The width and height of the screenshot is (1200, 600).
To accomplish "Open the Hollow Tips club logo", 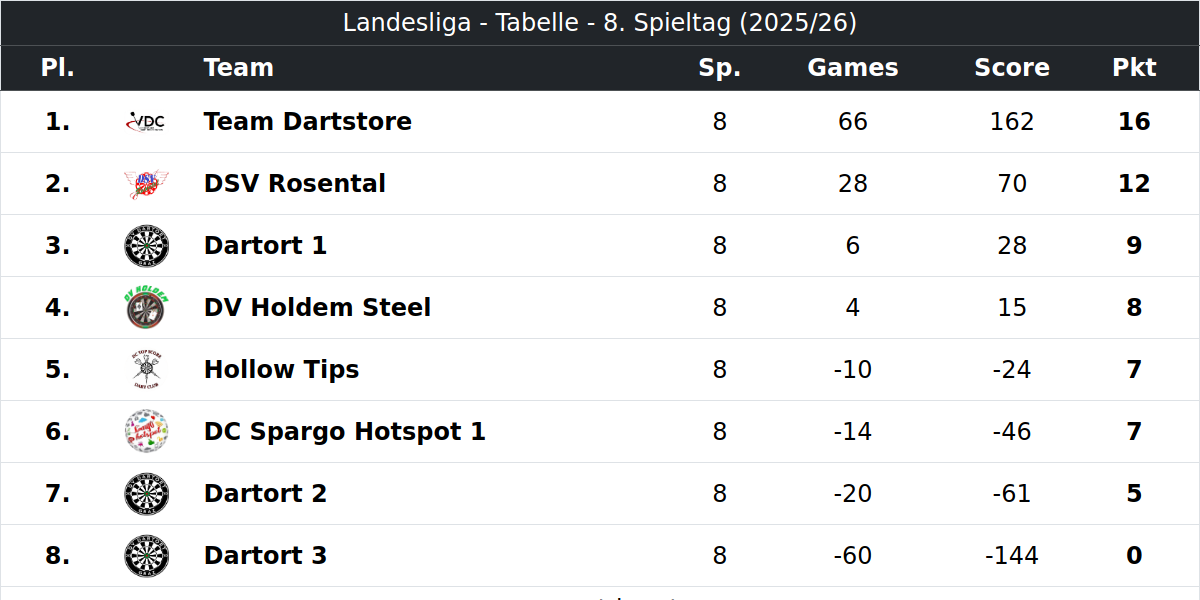I will (146, 370).
